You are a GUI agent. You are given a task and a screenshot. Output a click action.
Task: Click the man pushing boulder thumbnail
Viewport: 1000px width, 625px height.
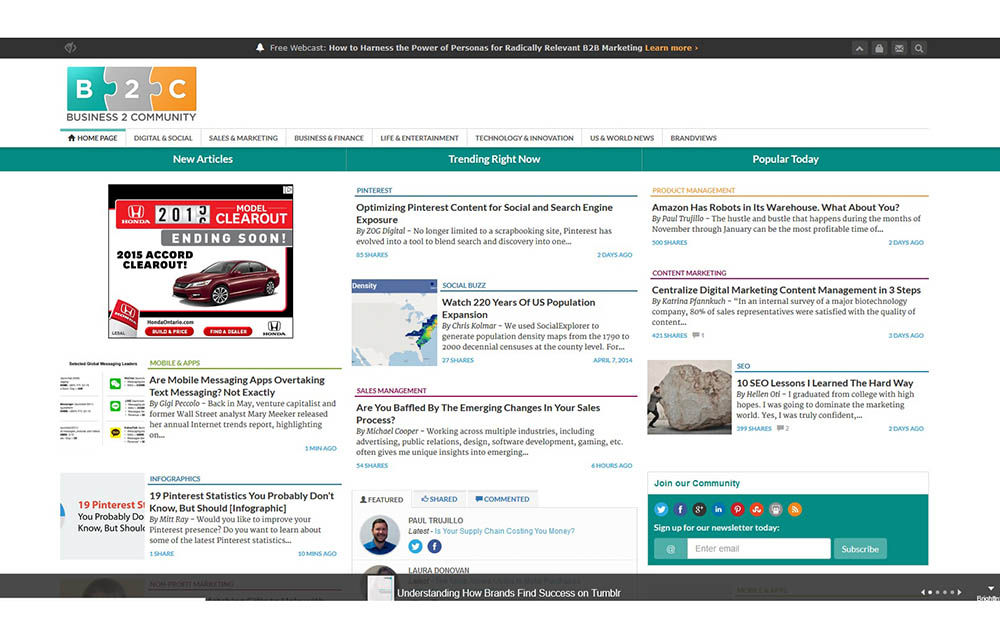pyautogui.click(x=689, y=397)
